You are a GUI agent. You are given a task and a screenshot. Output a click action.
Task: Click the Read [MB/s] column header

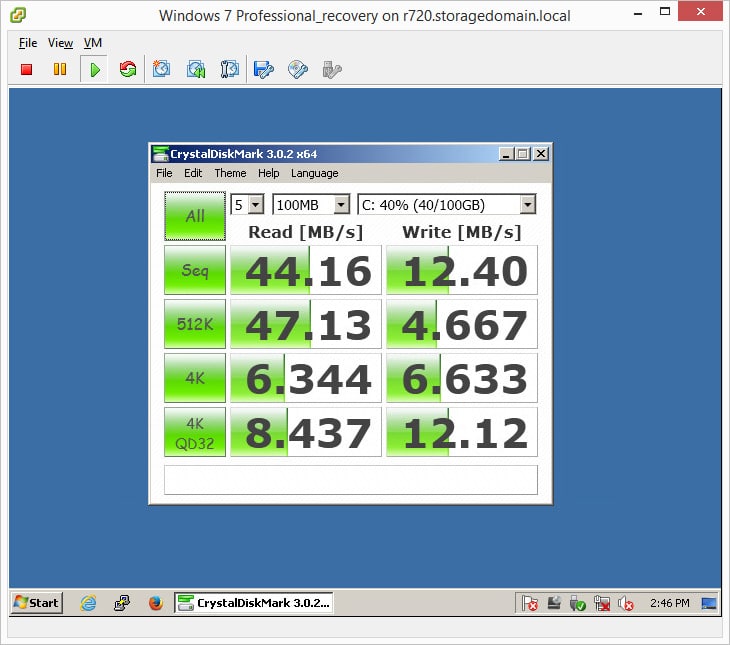point(305,232)
